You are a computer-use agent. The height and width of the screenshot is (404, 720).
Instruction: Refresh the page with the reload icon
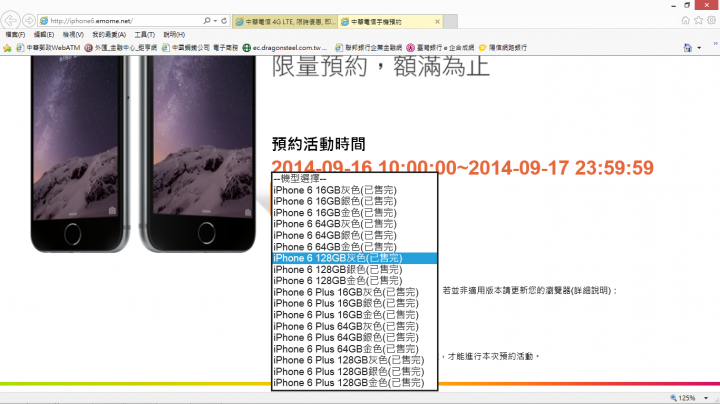coord(224,21)
